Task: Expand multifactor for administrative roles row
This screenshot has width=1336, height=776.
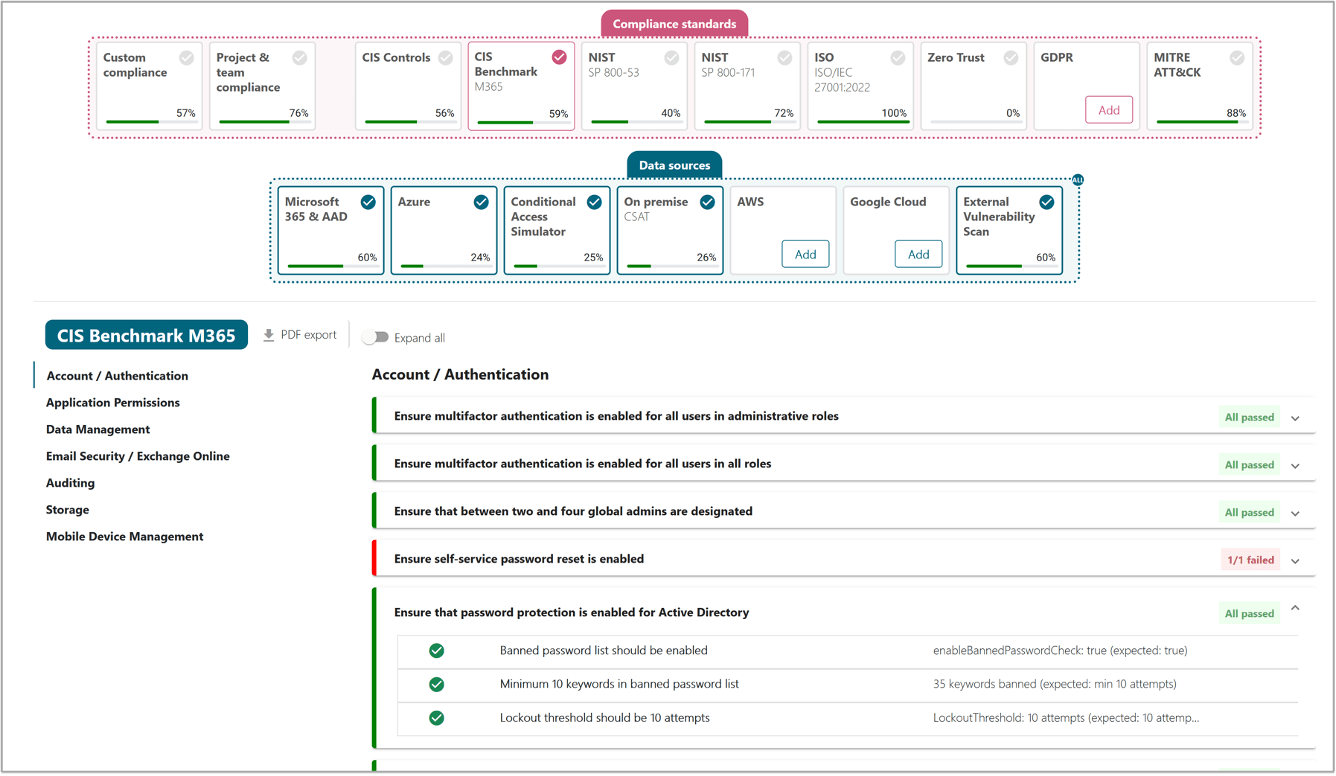Action: point(1295,418)
